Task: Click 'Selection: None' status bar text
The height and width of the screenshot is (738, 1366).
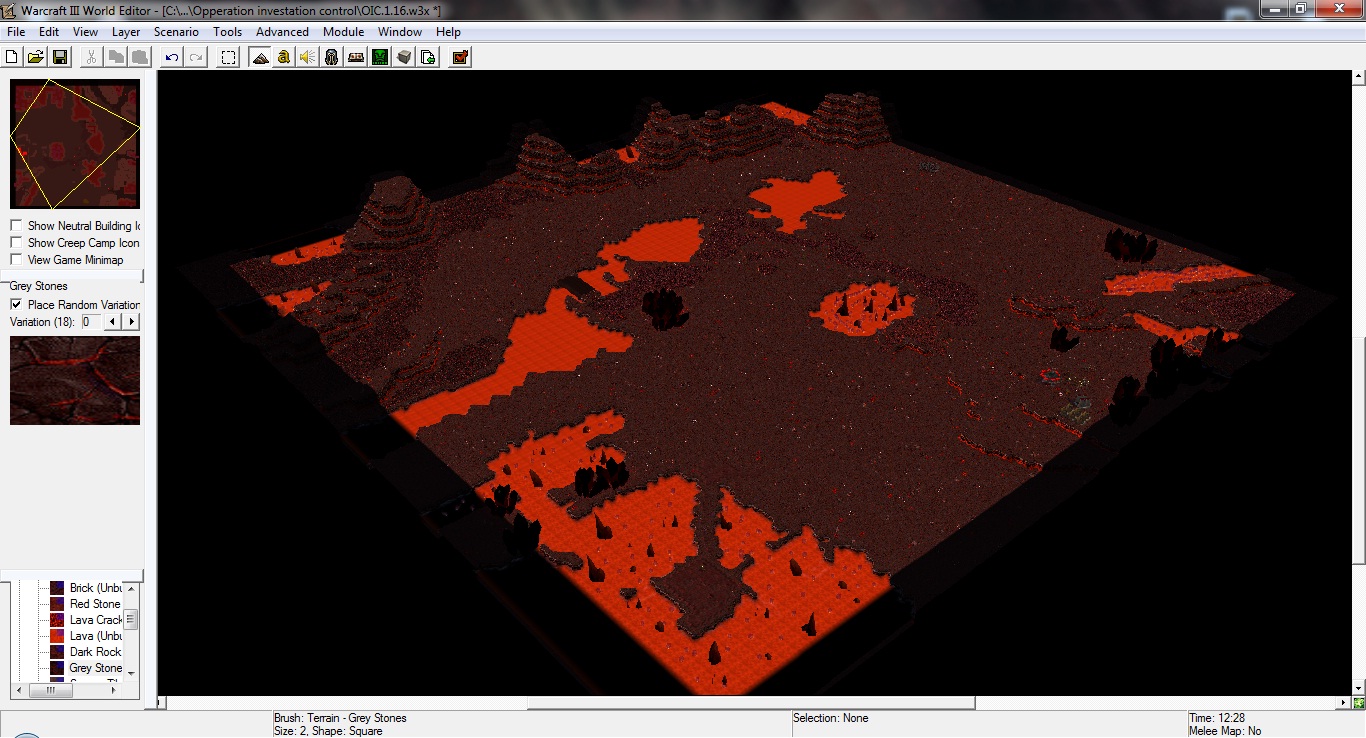Action: pos(830,718)
